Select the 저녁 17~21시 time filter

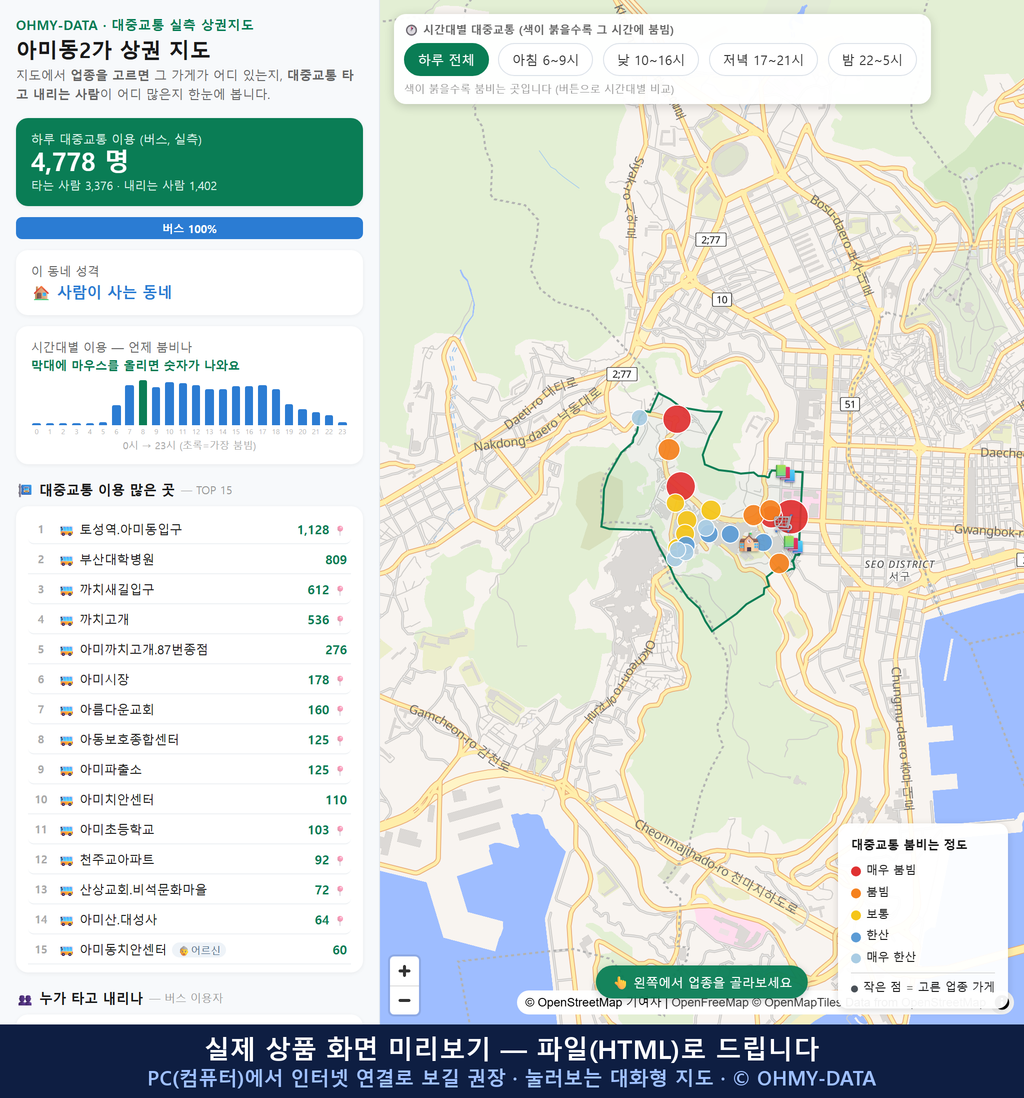pyautogui.click(x=763, y=60)
